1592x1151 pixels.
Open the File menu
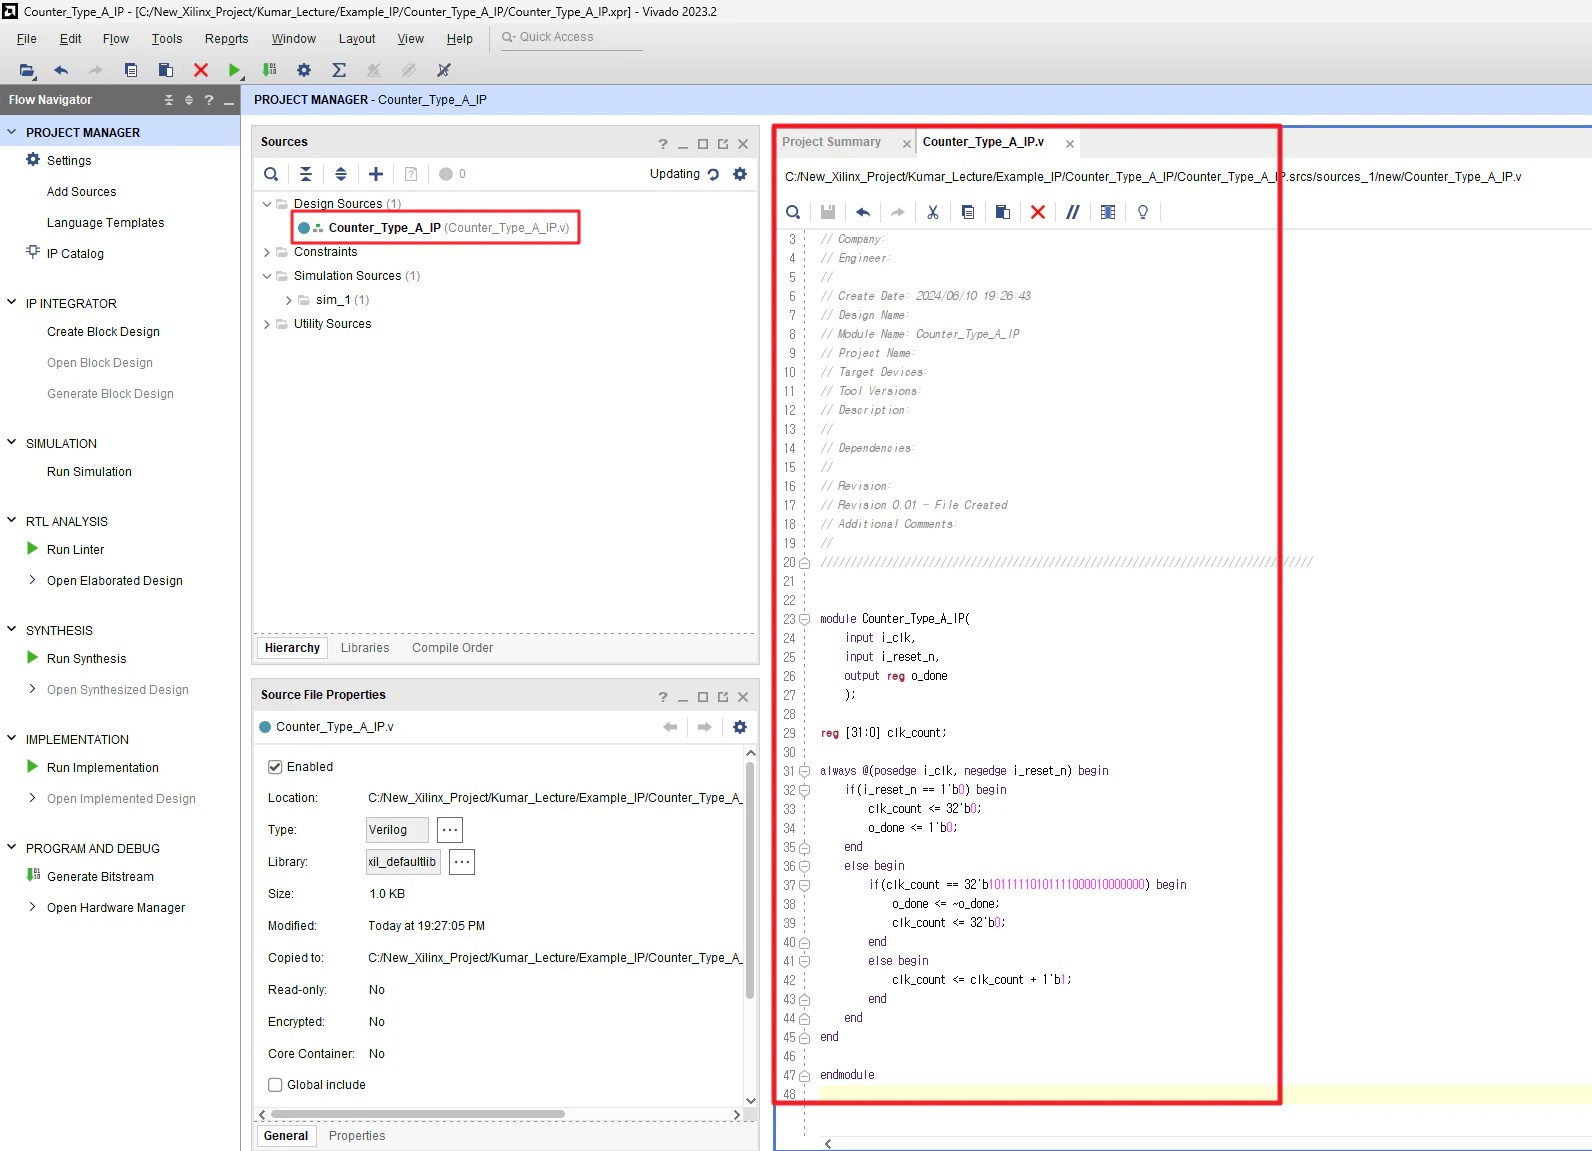(x=27, y=39)
